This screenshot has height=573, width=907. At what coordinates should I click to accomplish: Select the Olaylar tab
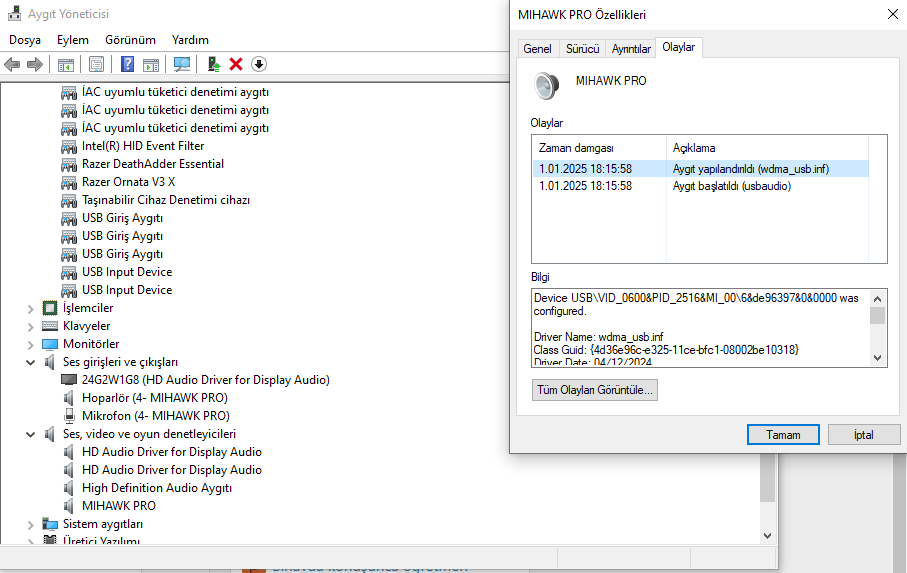click(x=679, y=47)
